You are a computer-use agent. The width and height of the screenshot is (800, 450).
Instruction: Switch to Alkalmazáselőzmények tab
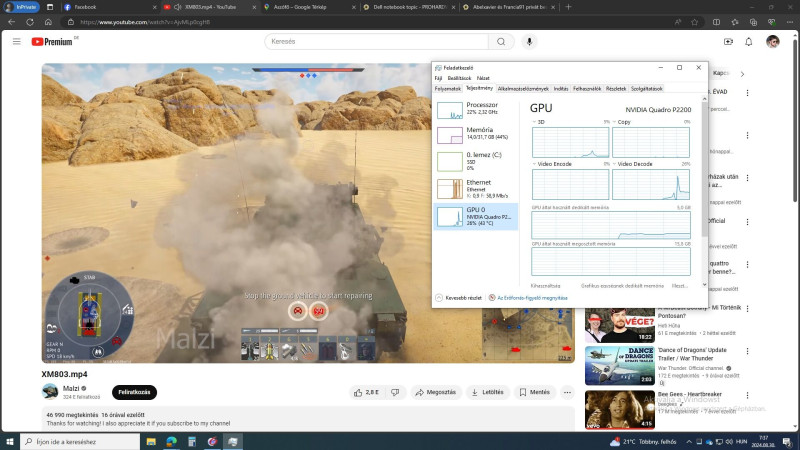(523, 89)
